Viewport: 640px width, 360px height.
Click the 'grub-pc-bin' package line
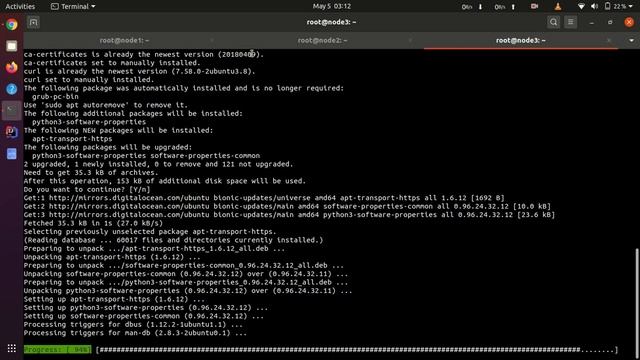[x=55, y=97]
